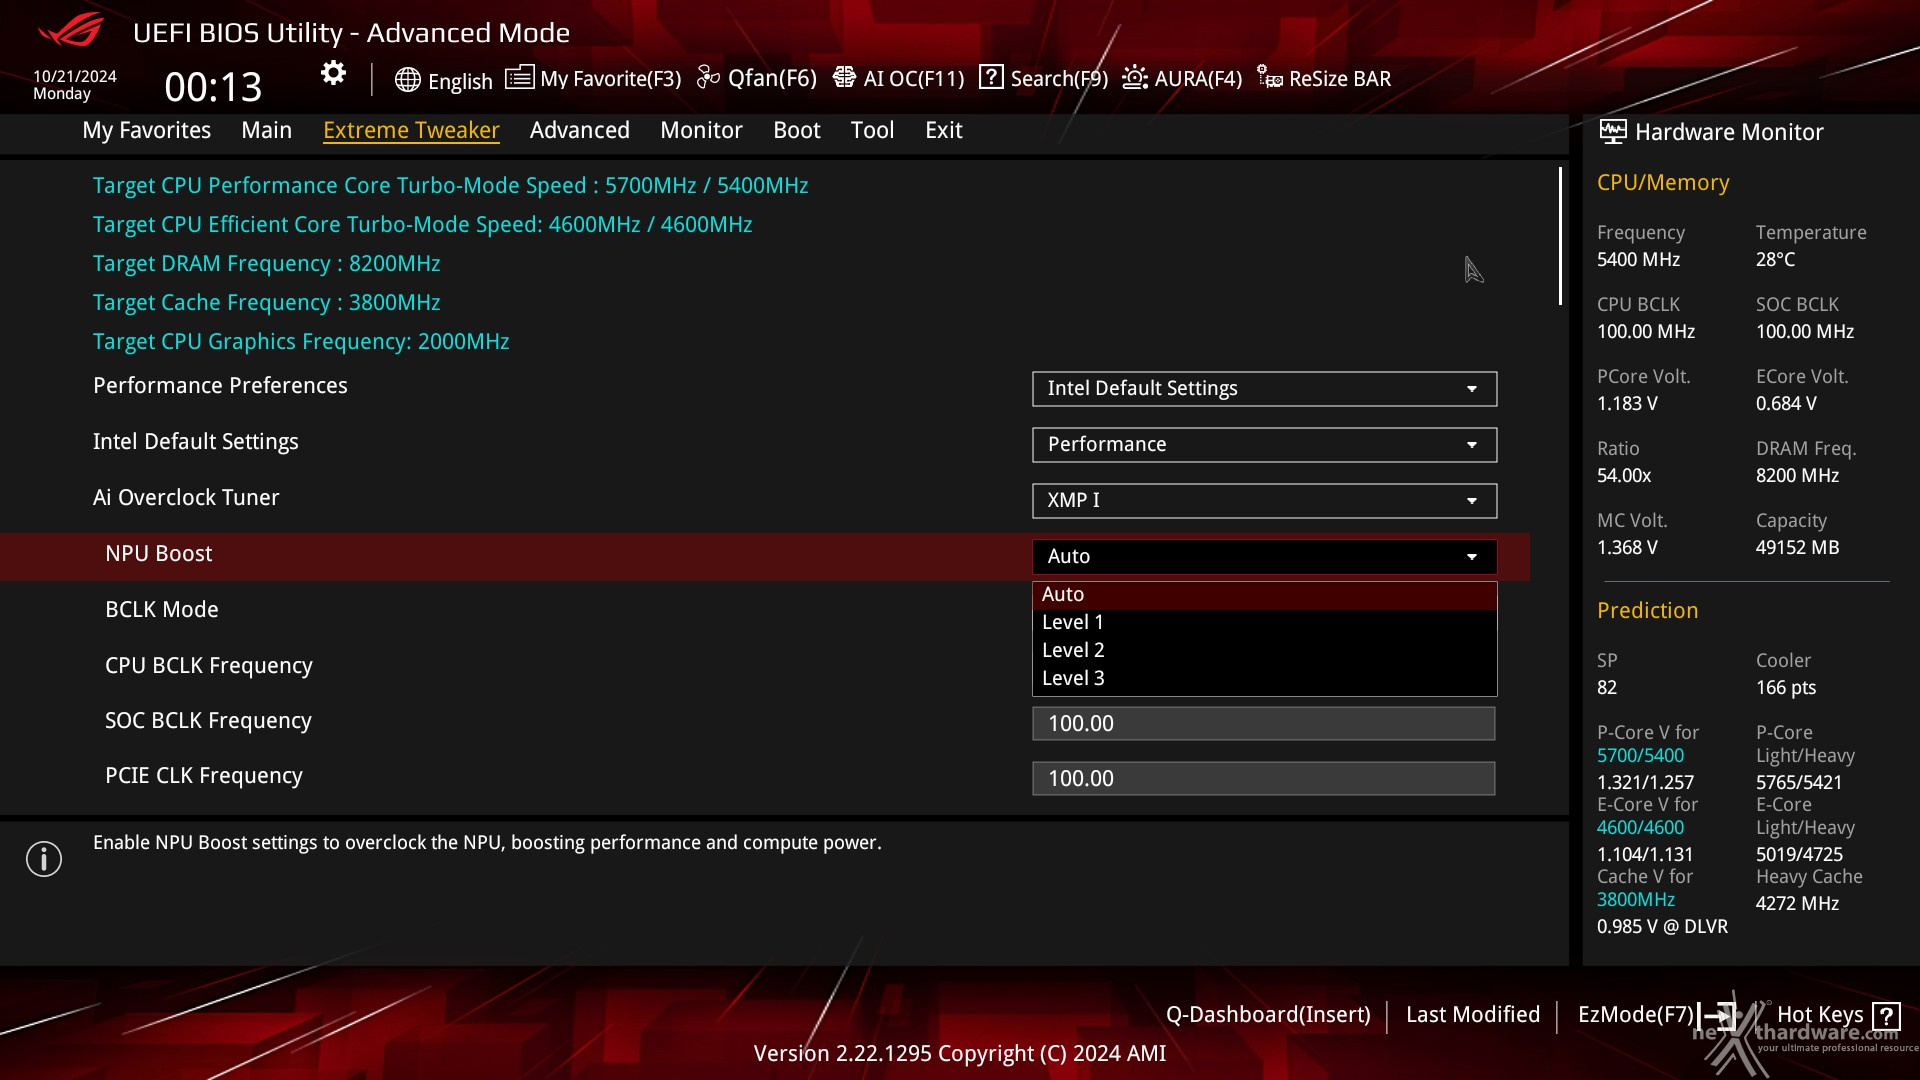Switch to My Favorites tab
This screenshot has width=1920, height=1080.
coord(147,130)
